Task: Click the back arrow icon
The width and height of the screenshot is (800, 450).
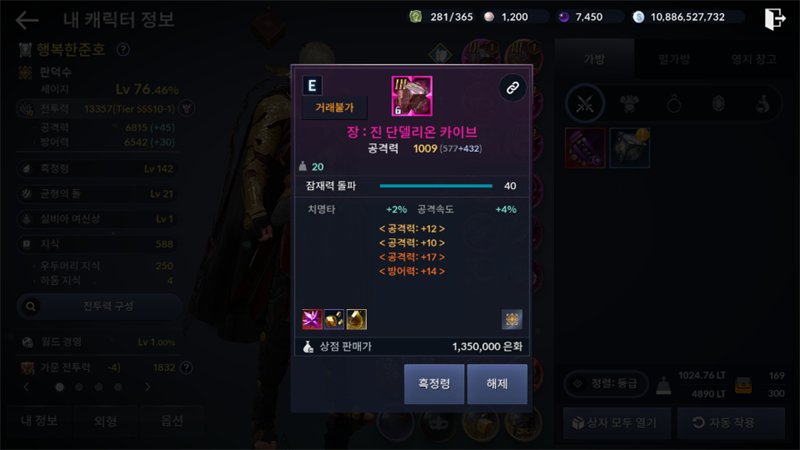Action: (x=27, y=20)
